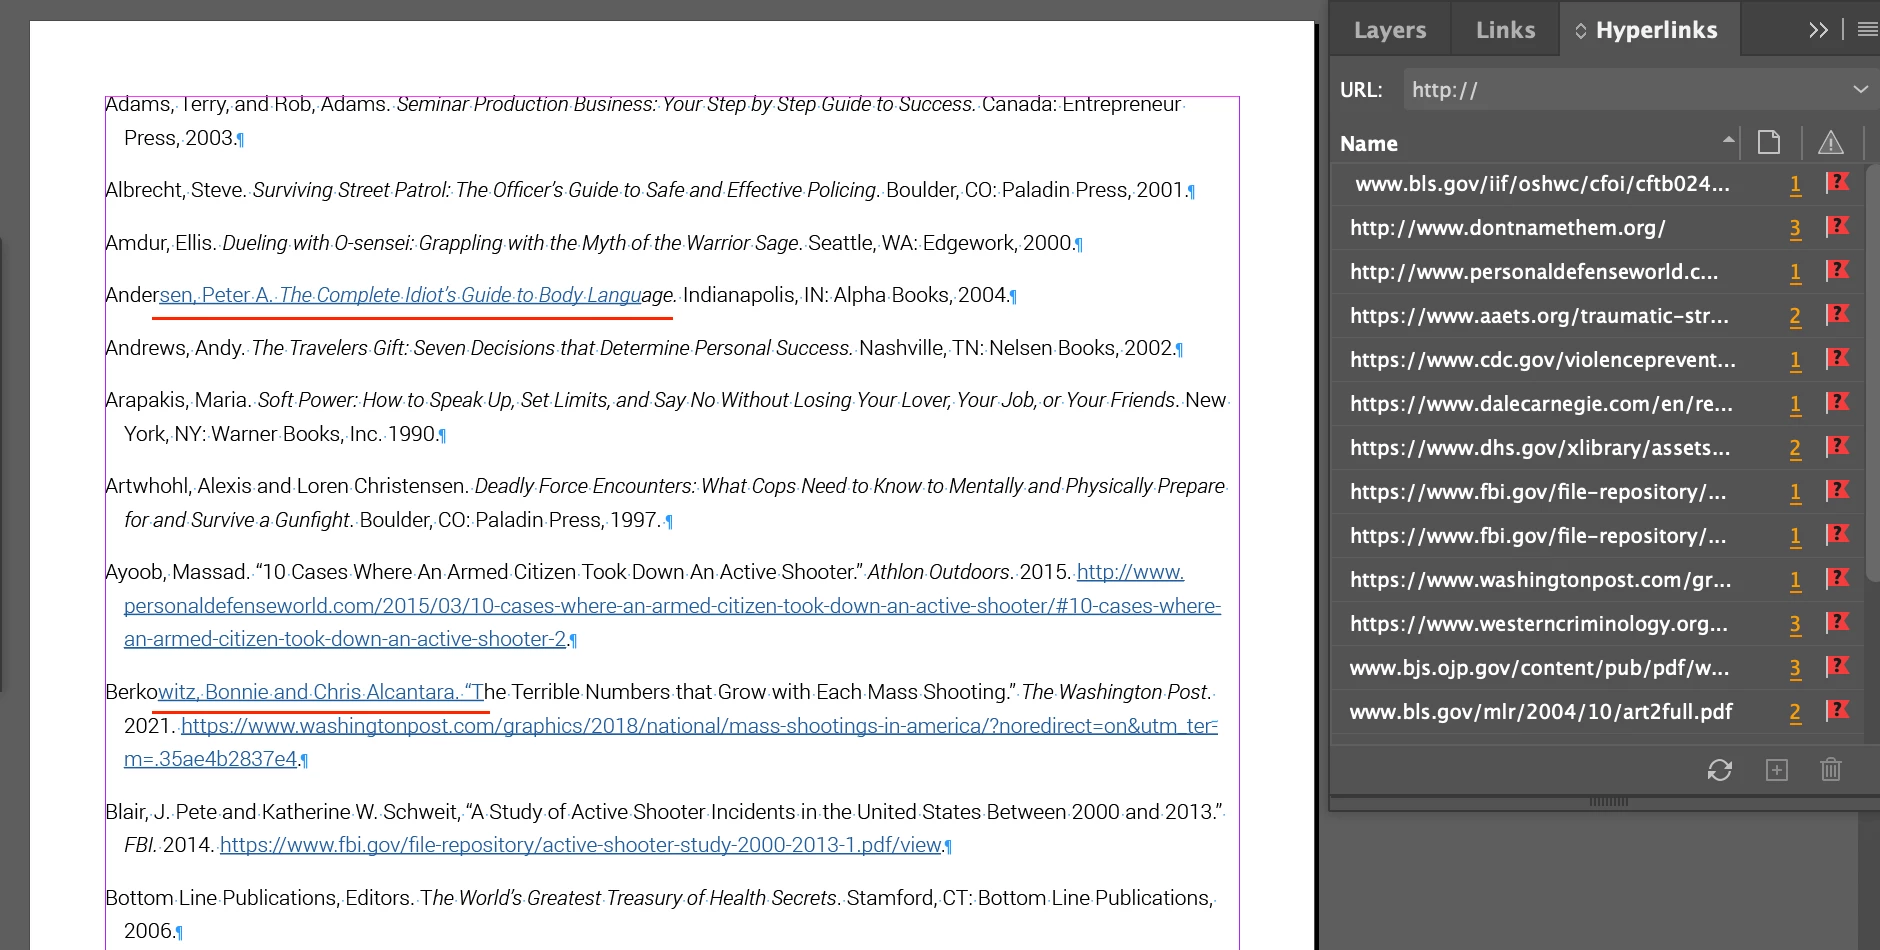This screenshot has height=950, width=1880.
Task: Sort by page icon column header
Action: pos(1769,143)
